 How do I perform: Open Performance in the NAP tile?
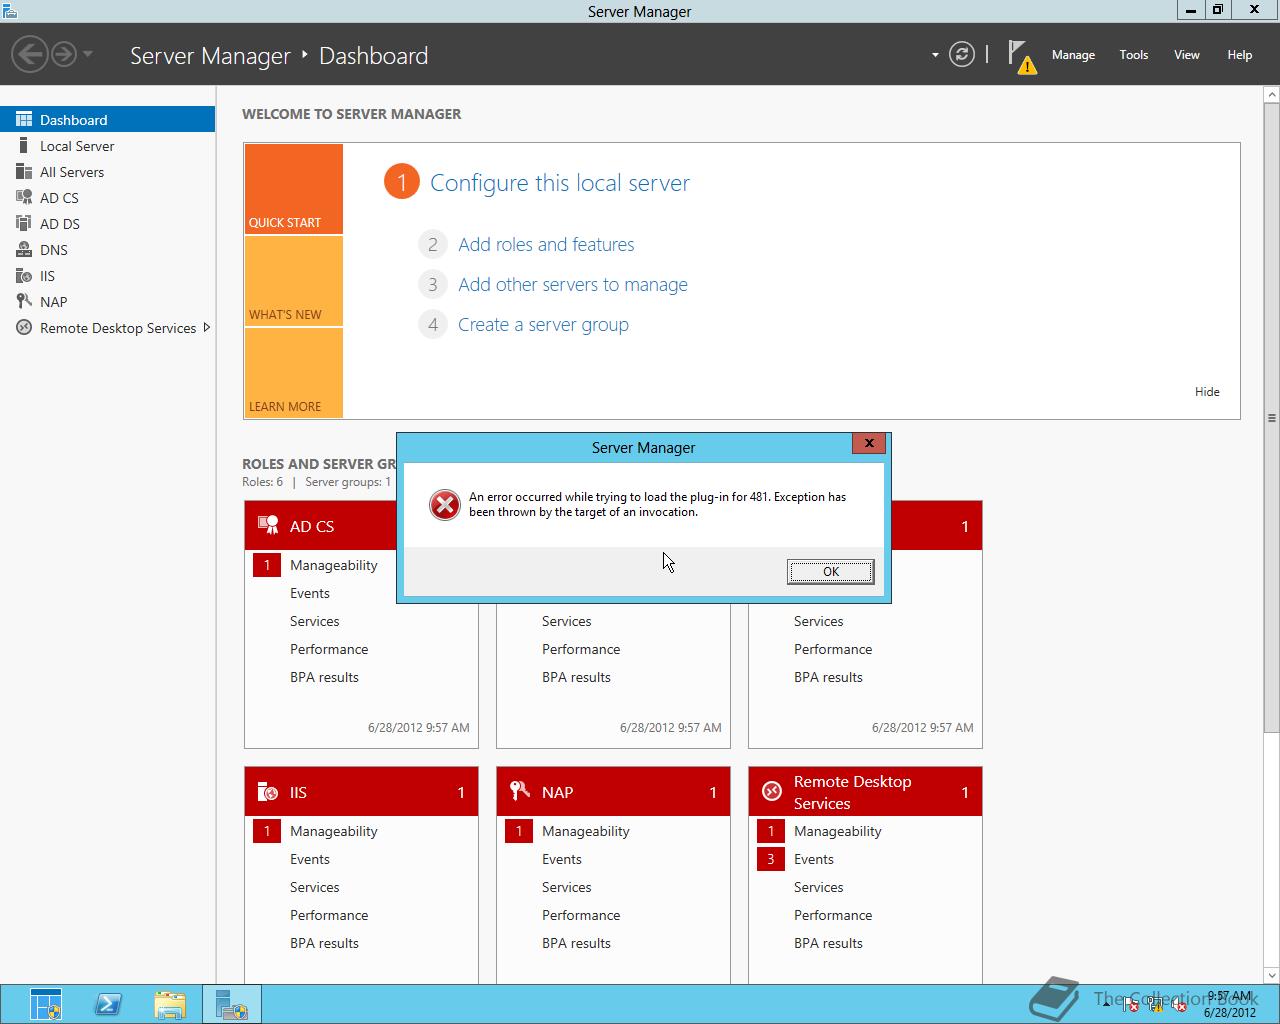pyautogui.click(x=581, y=915)
